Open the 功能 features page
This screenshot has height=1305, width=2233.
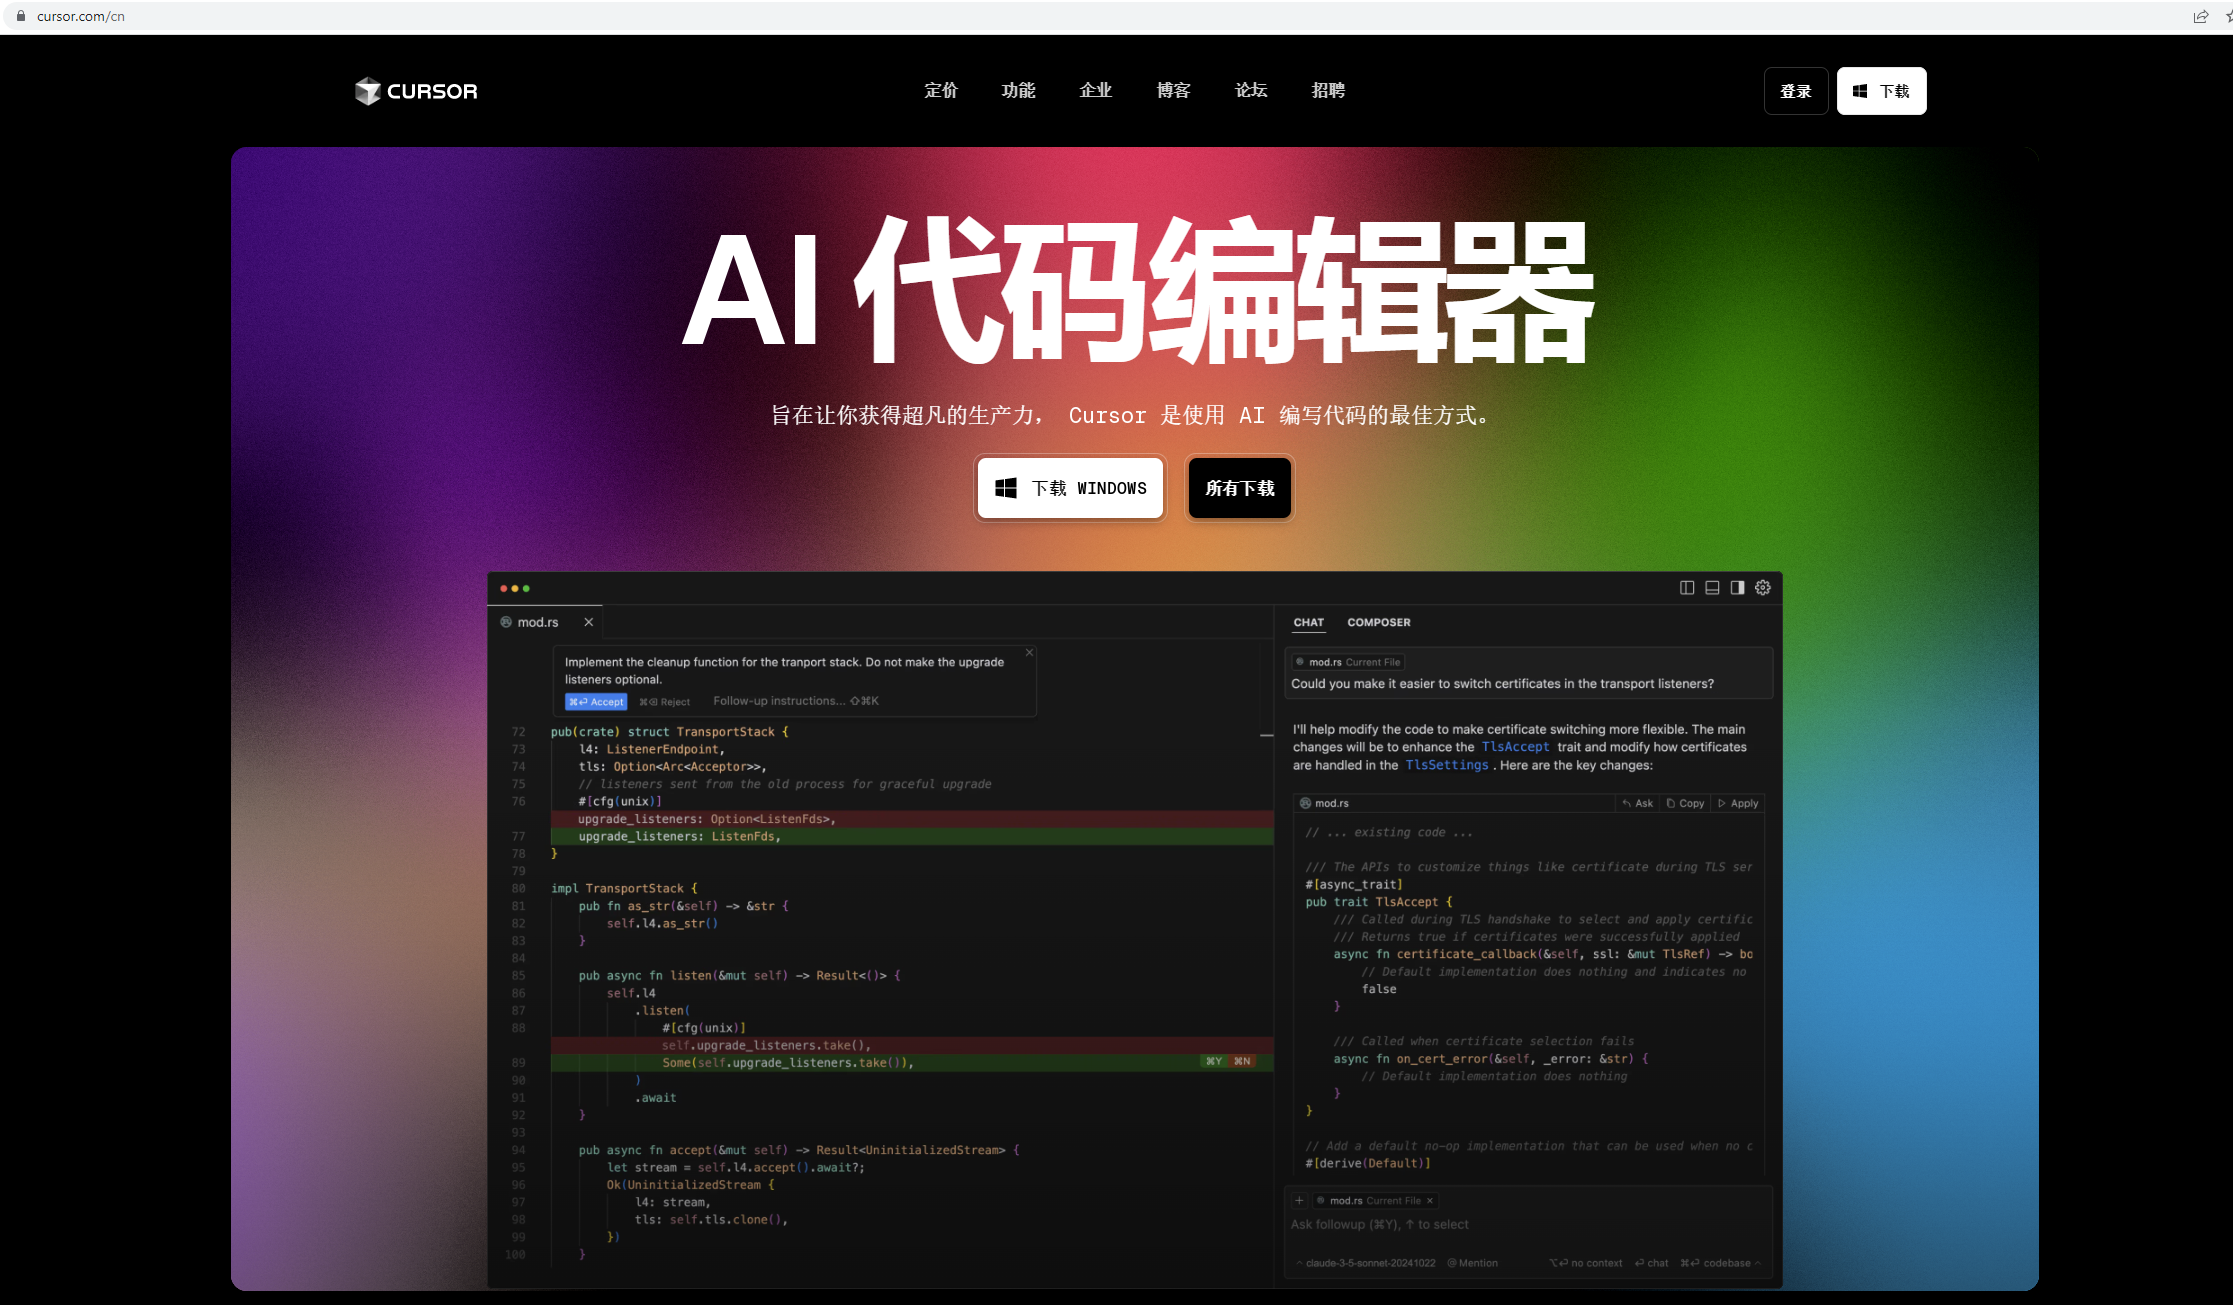tap(1018, 90)
